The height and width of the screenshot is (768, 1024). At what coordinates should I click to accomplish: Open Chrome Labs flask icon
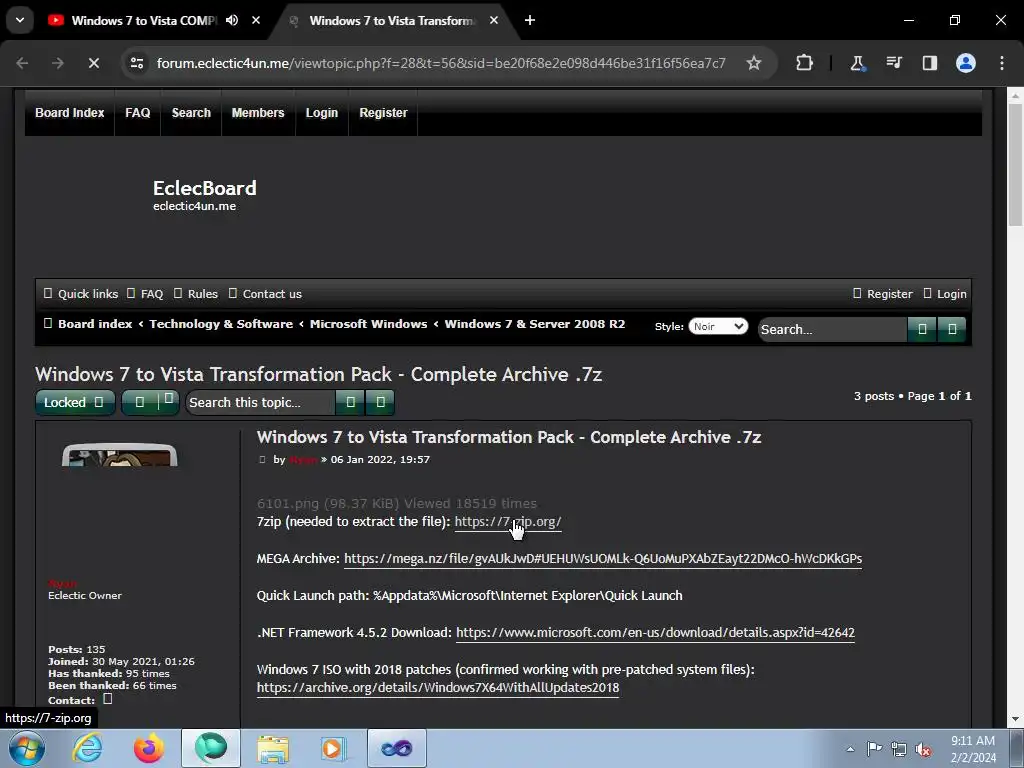click(x=857, y=63)
